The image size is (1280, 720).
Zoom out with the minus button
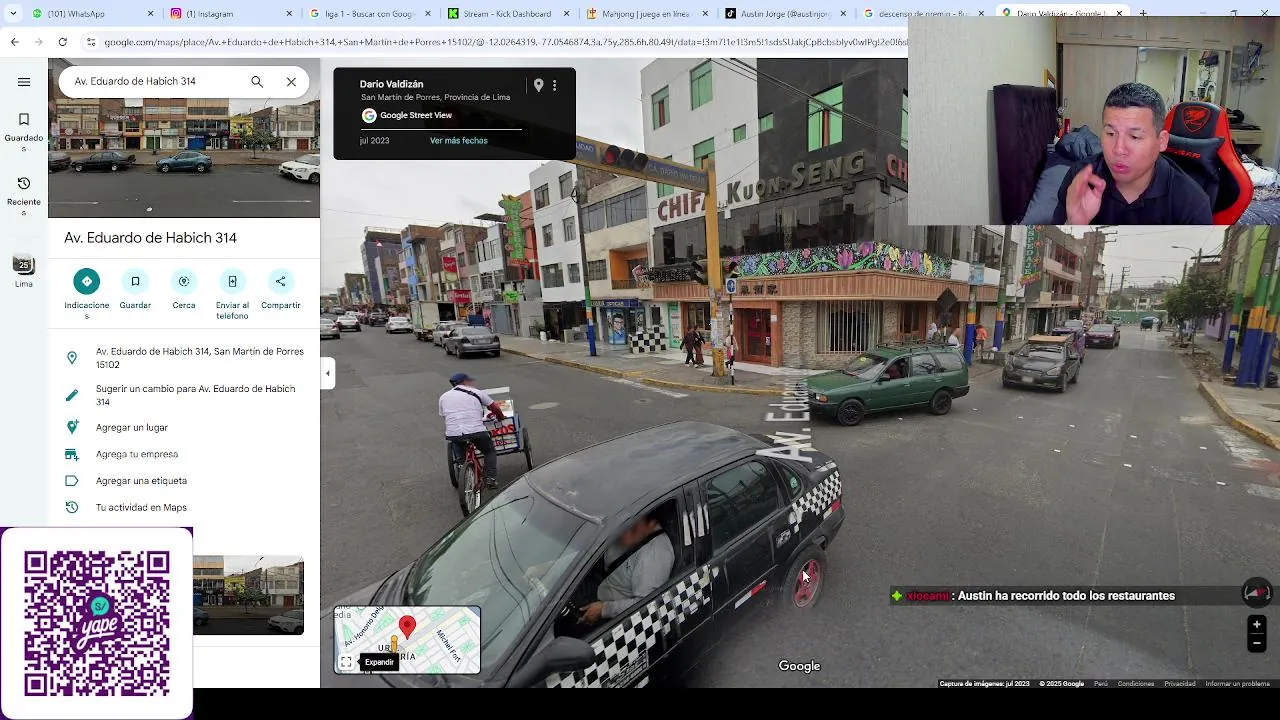tap(1257, 643)
